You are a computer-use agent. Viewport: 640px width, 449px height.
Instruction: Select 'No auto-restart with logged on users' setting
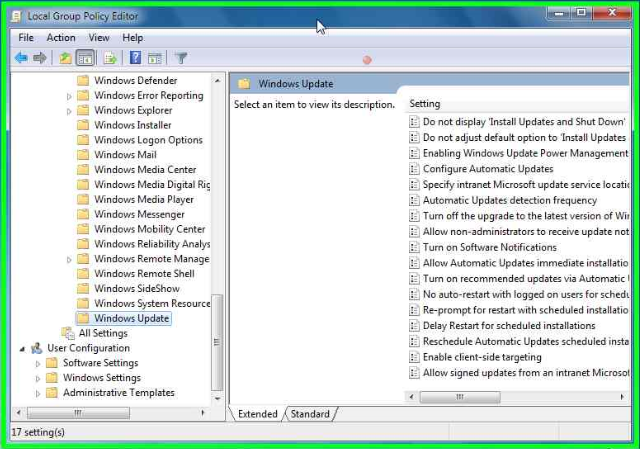point(526,294)
